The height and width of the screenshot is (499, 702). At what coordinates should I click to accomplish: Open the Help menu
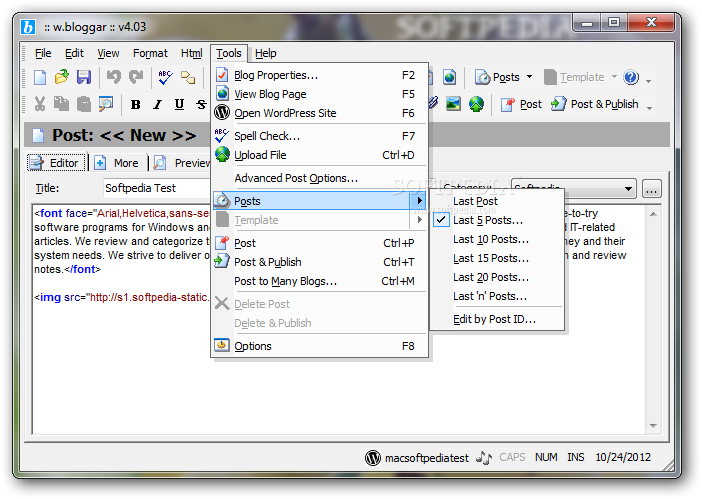pos(266,53)
